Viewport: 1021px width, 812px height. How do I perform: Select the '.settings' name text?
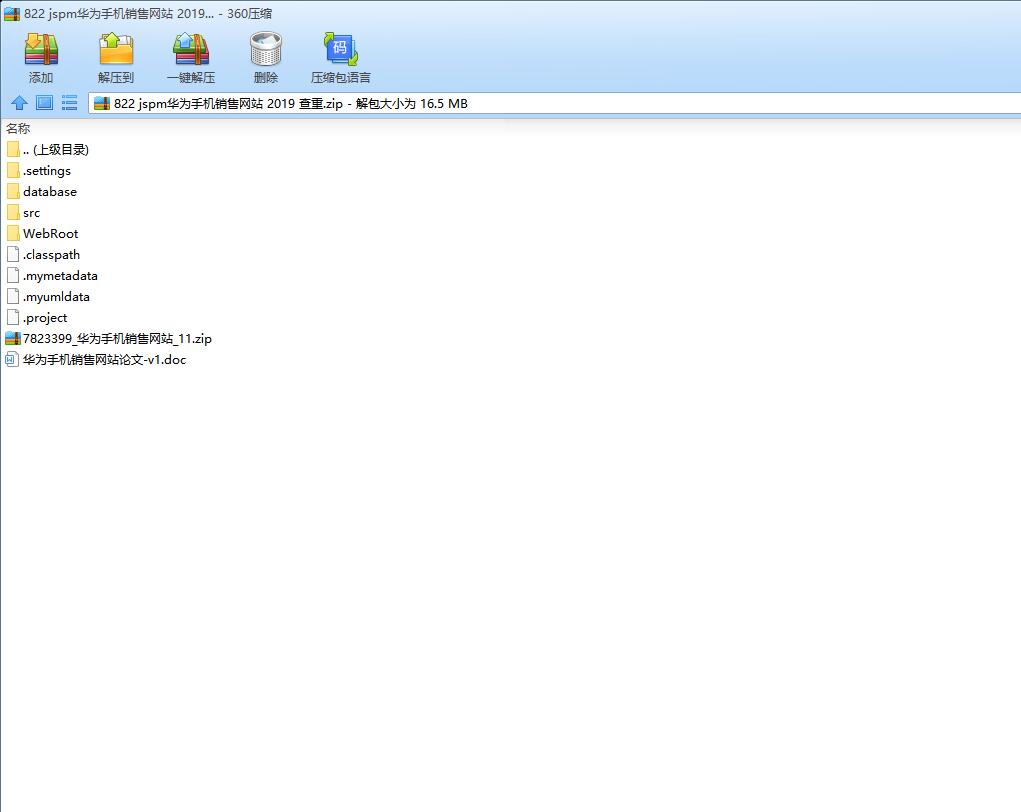click(x=47, y=171)
